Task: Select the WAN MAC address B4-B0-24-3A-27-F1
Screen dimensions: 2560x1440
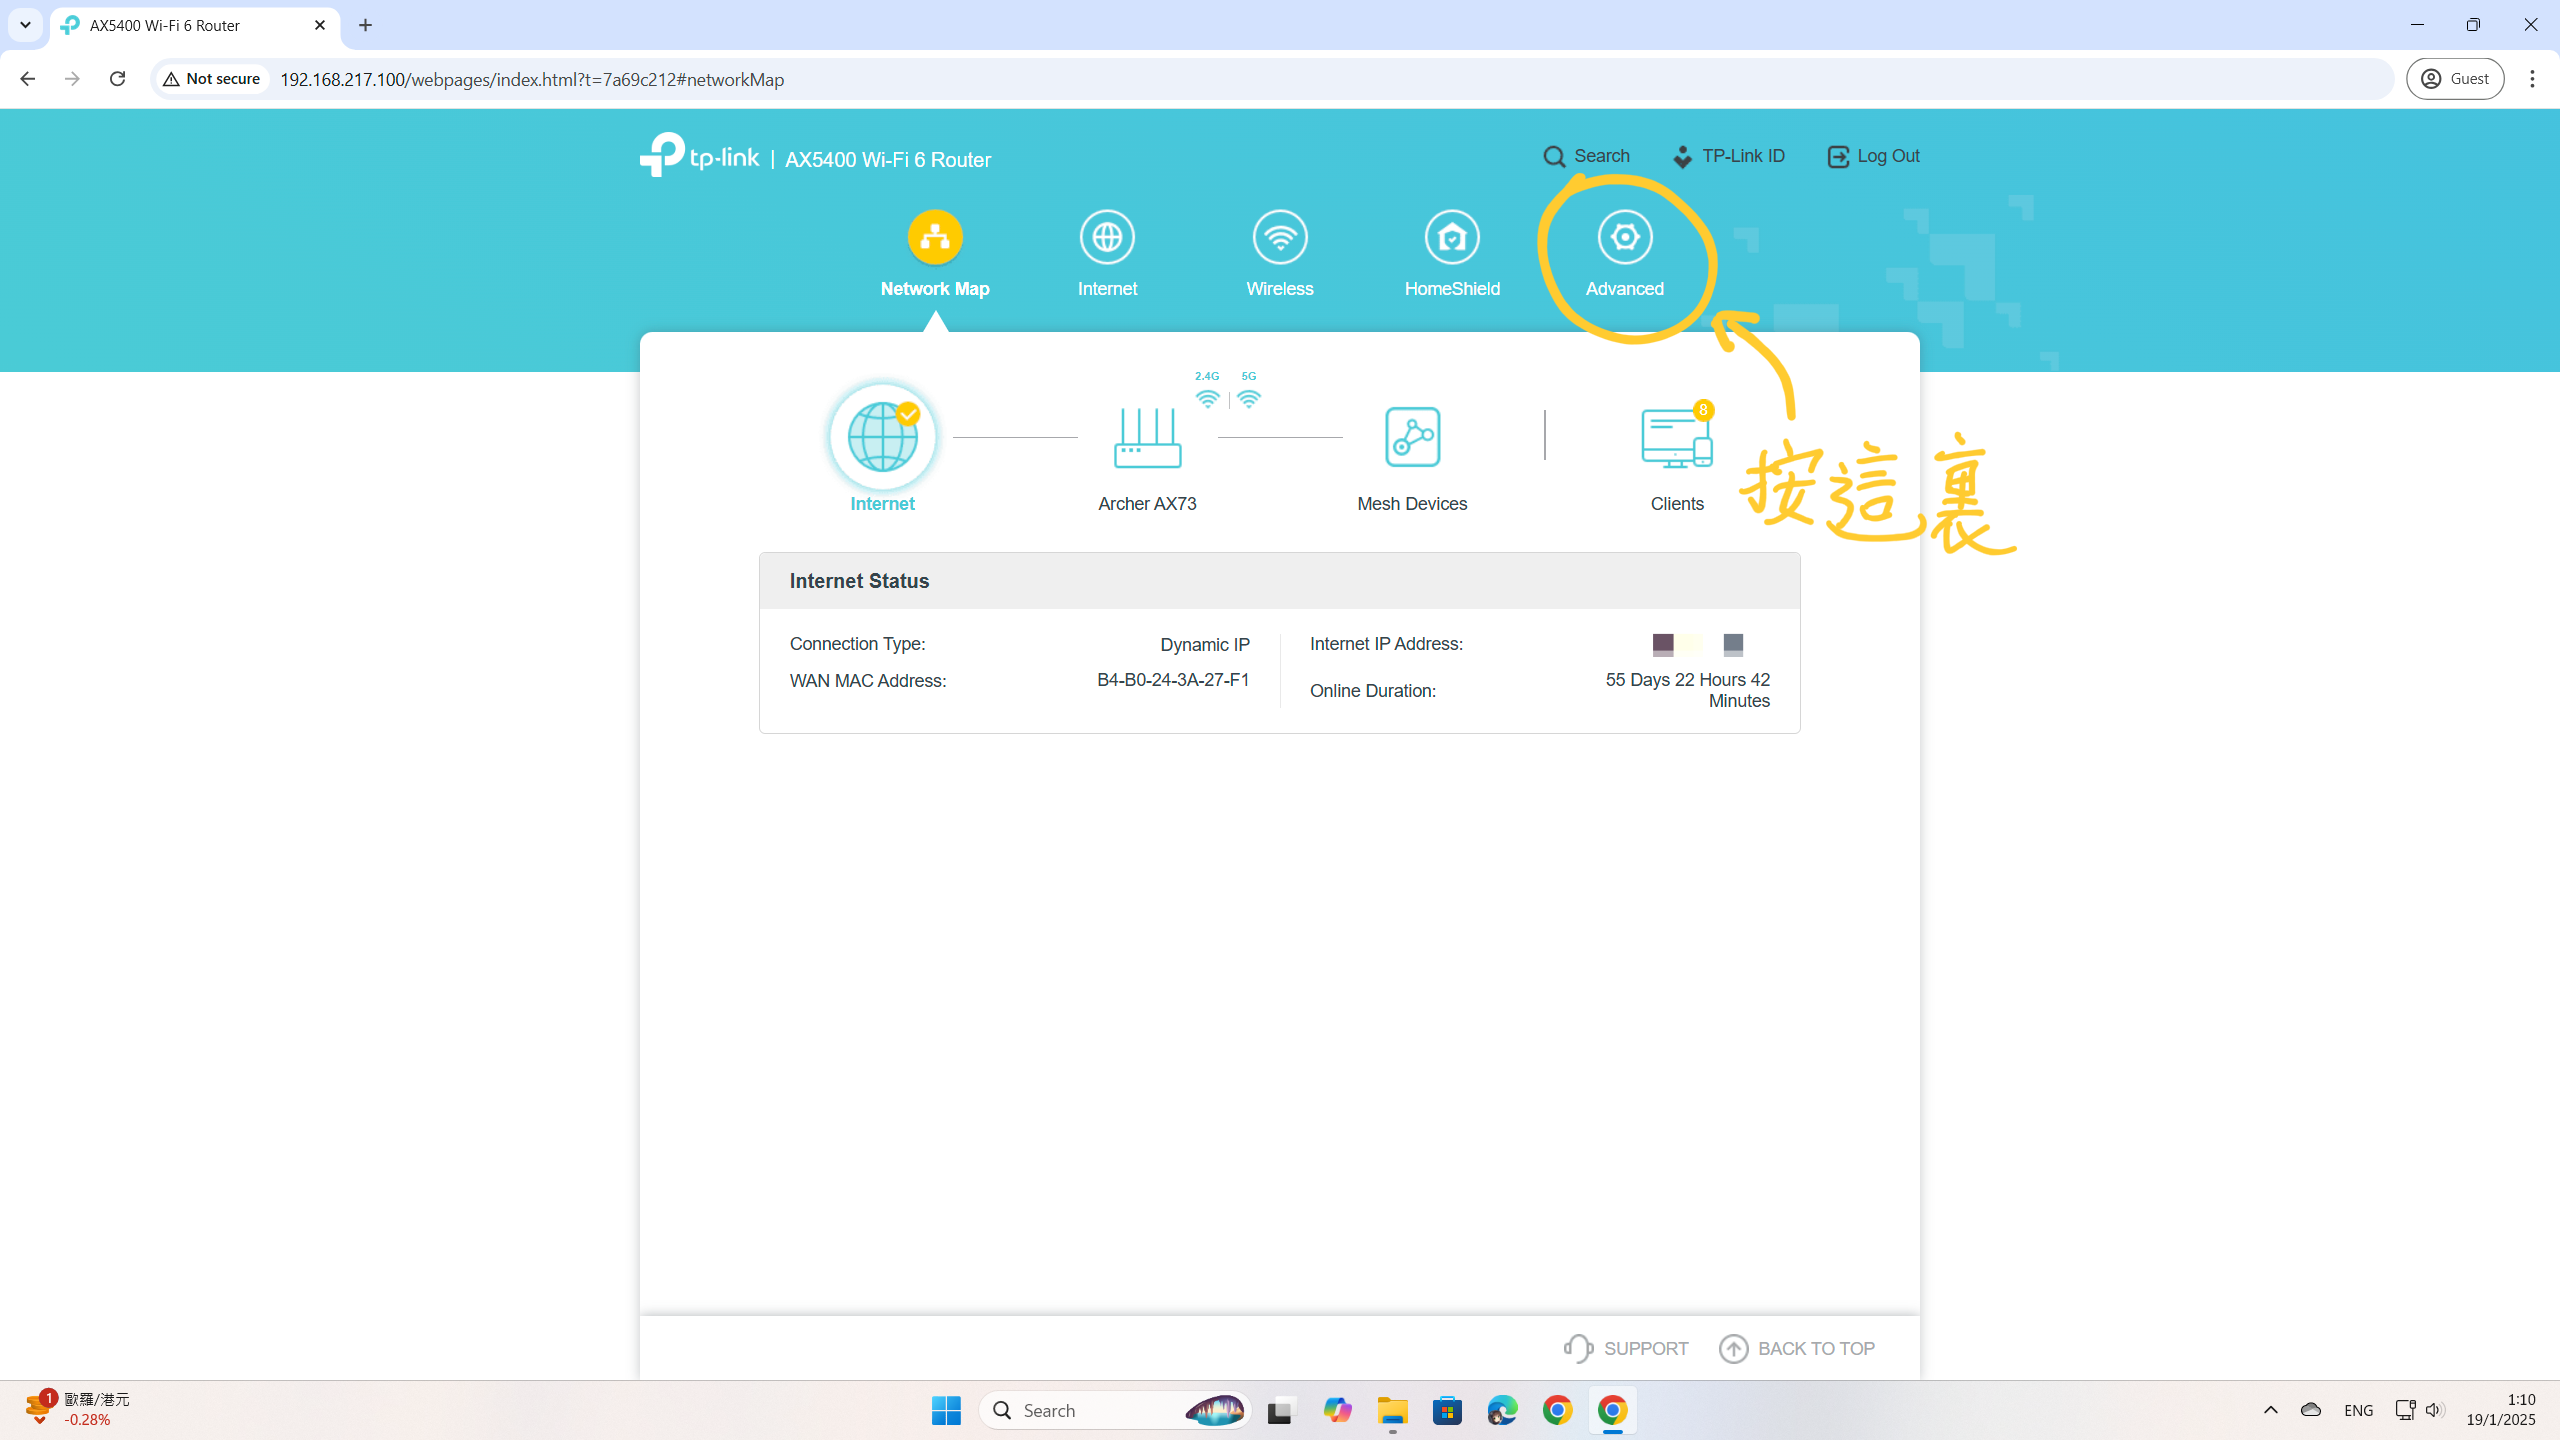Action: pyautogui.click(x=1173, y=680)
